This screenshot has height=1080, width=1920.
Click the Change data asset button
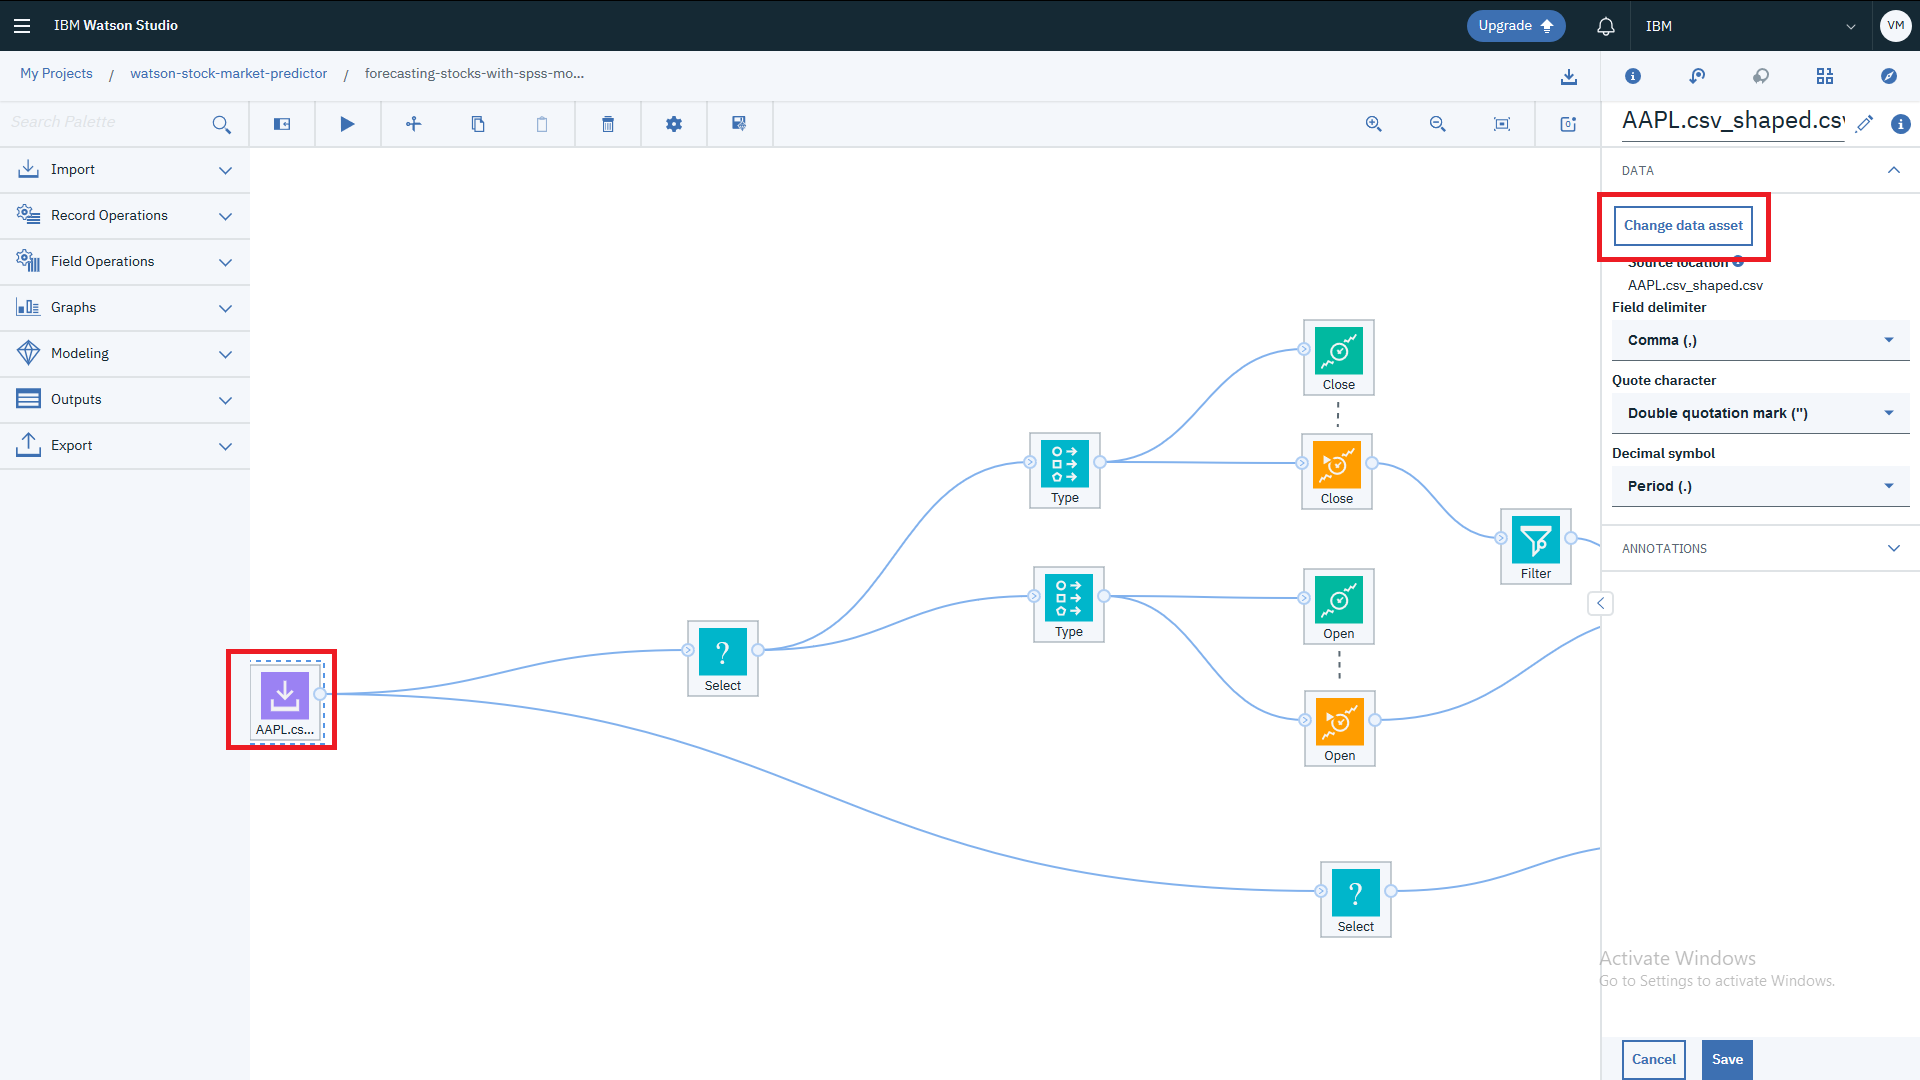click(1683, 226)
